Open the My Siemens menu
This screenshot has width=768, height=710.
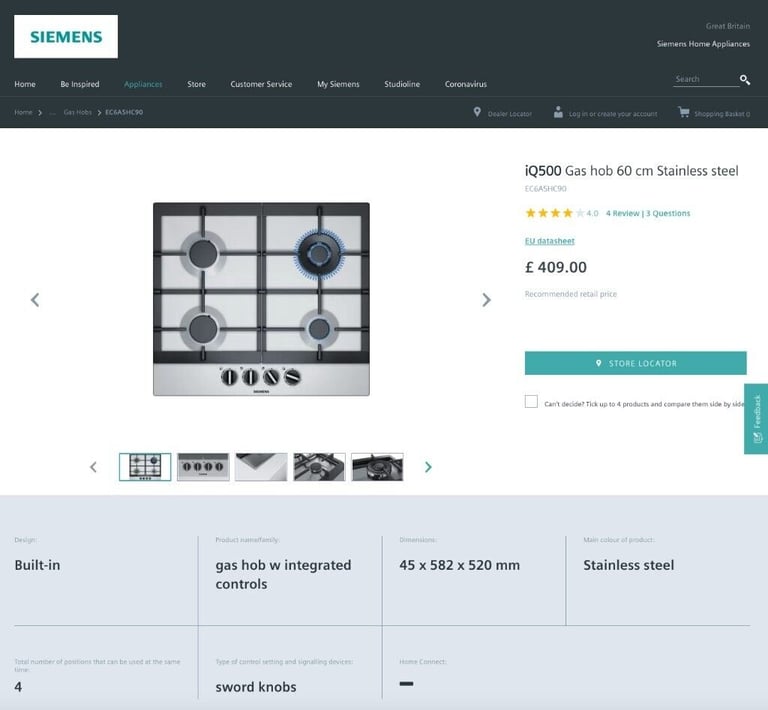[x=338, y=84]
